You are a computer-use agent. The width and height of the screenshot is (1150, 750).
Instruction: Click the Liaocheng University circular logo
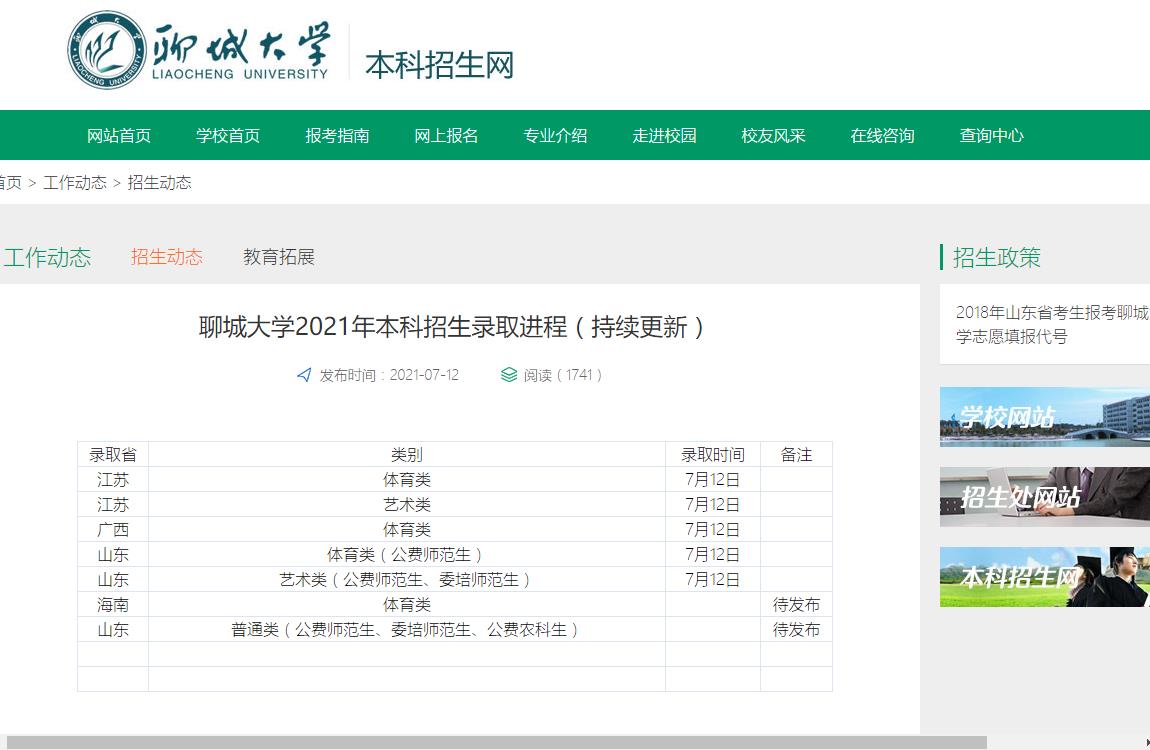[x=107, y=51]
